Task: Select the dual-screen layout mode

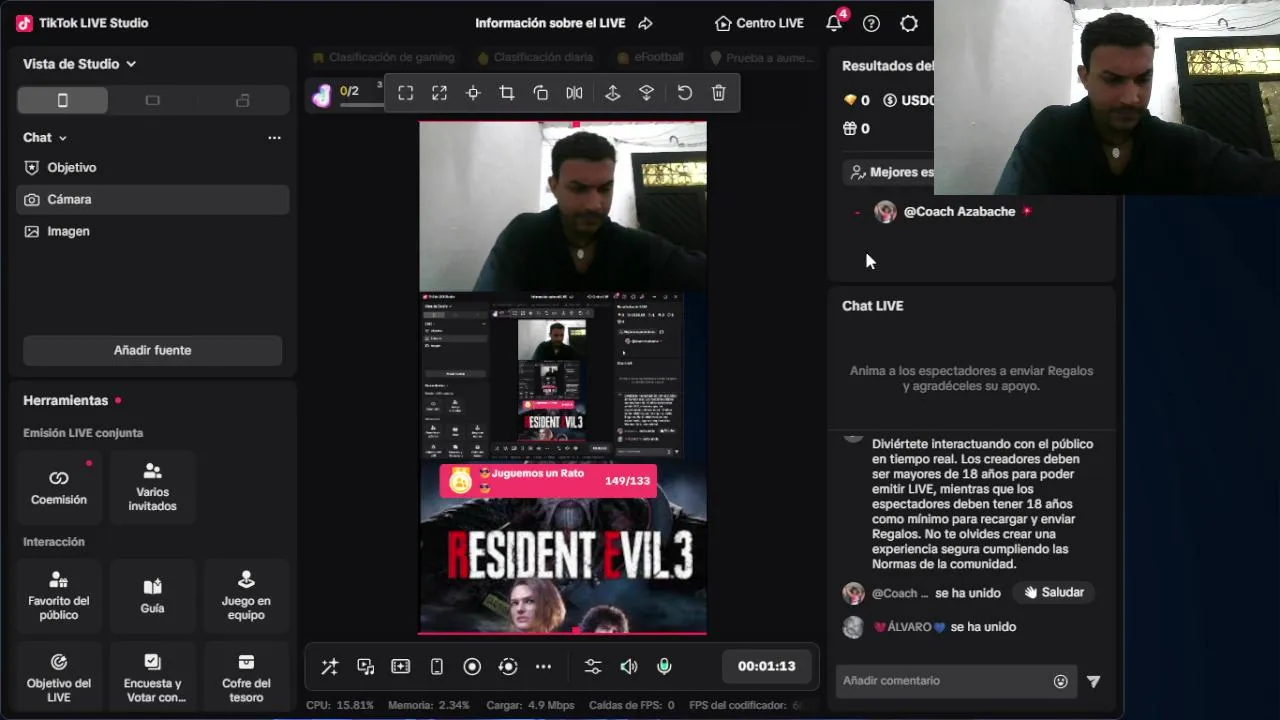Action: [x=242, y=100]
